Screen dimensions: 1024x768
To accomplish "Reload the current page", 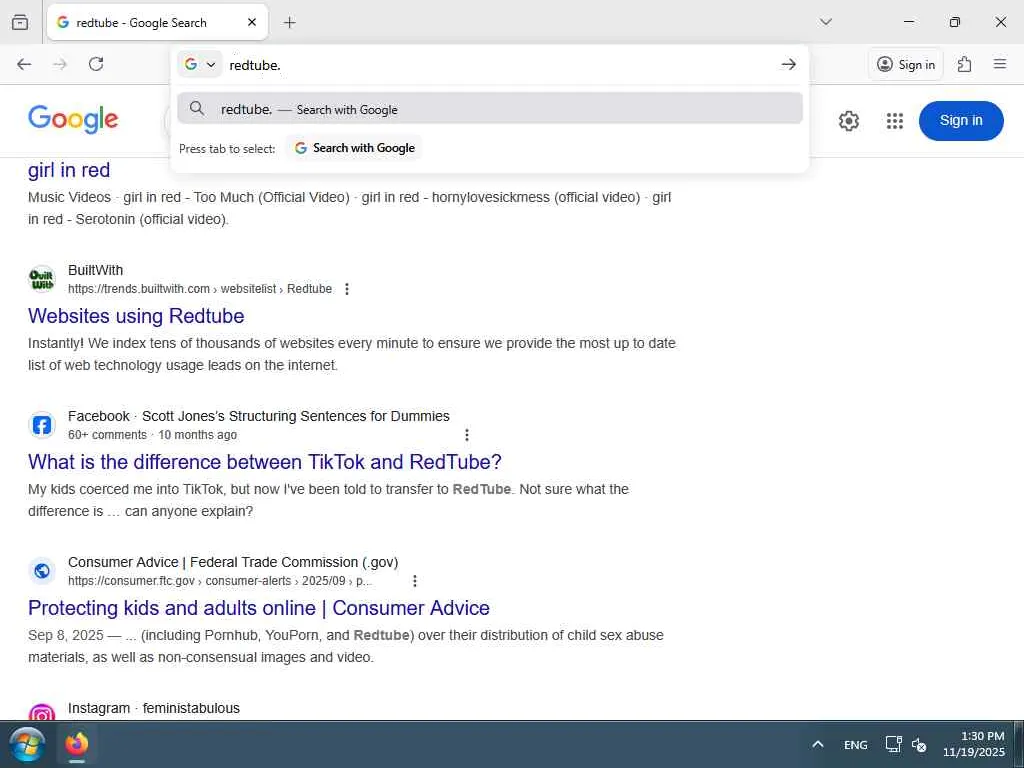I will tap(96, 64).
